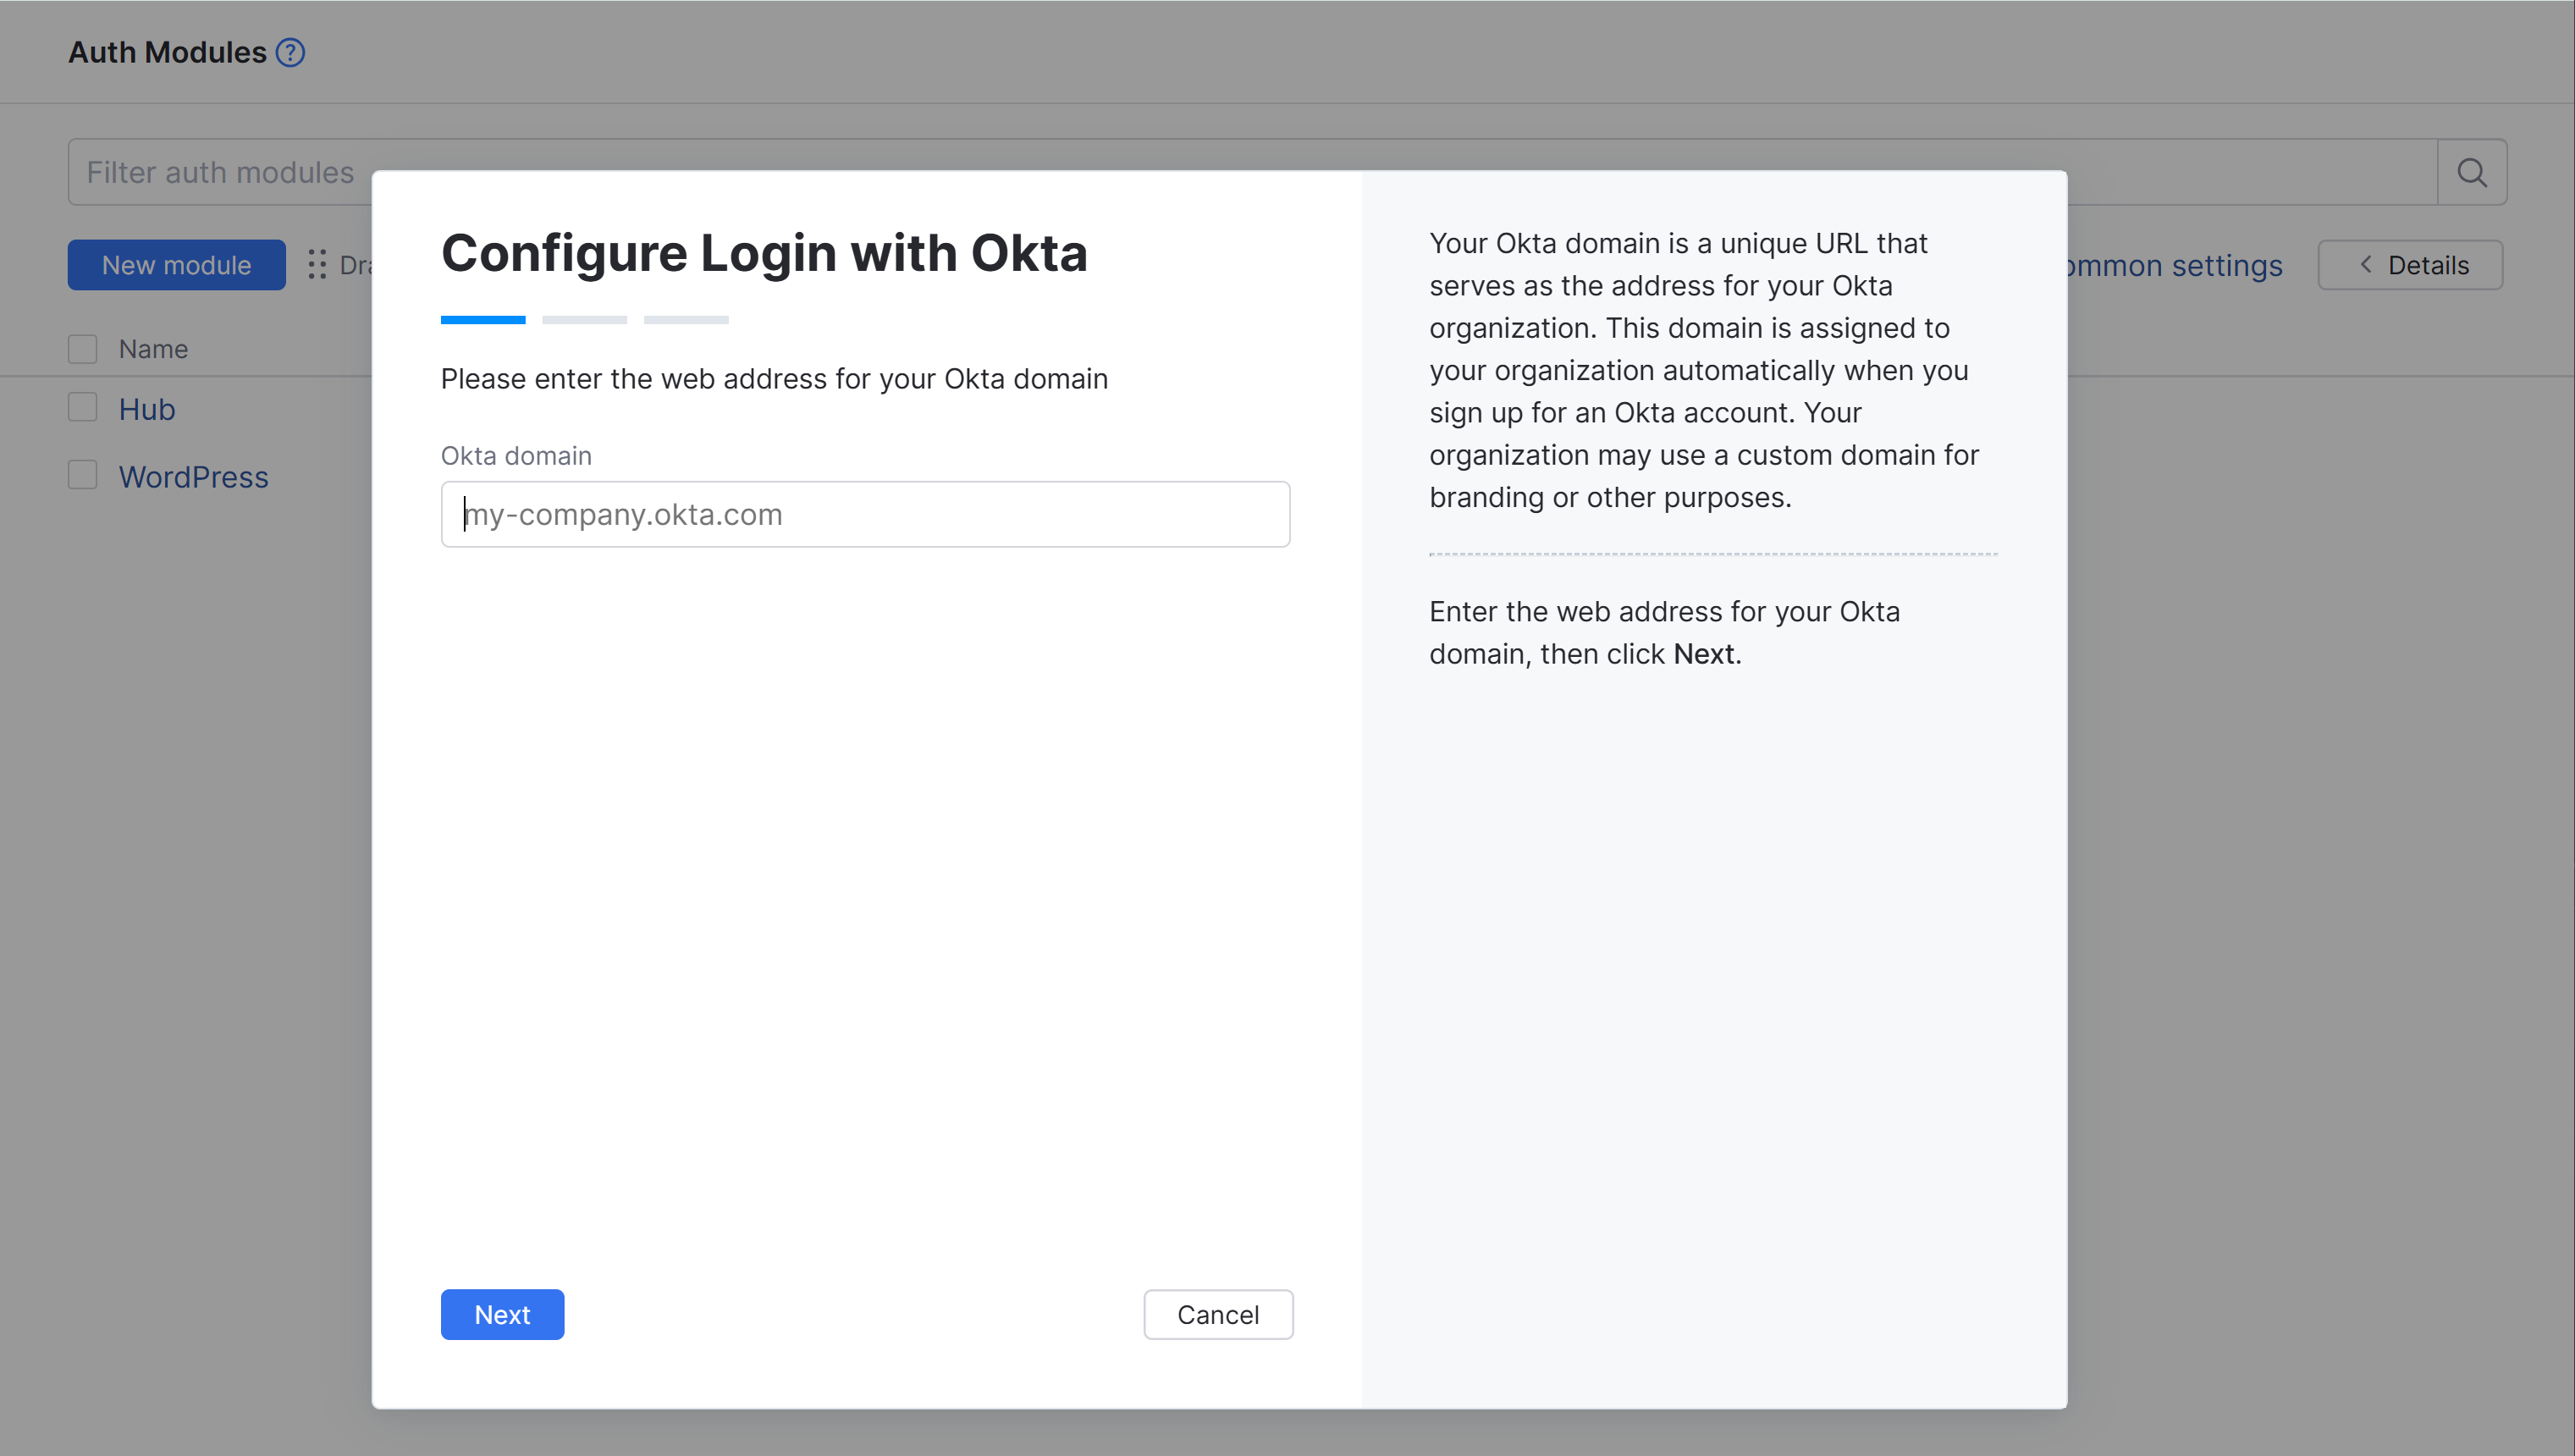Open the Hub auth module

pyautogui.click(x=147, y=409)
